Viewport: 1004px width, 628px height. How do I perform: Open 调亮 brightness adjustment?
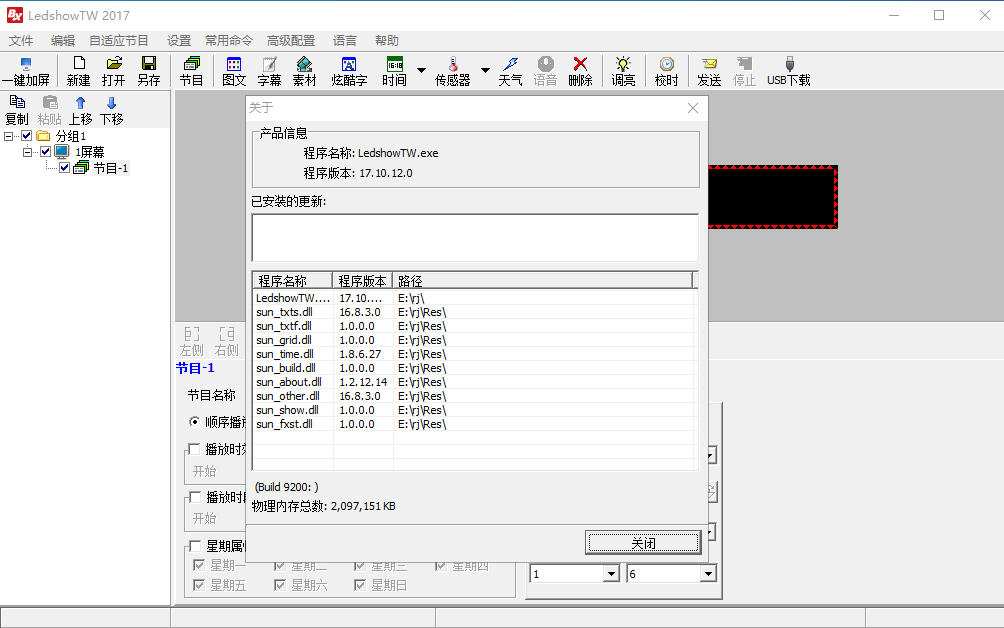coord(623,71)
